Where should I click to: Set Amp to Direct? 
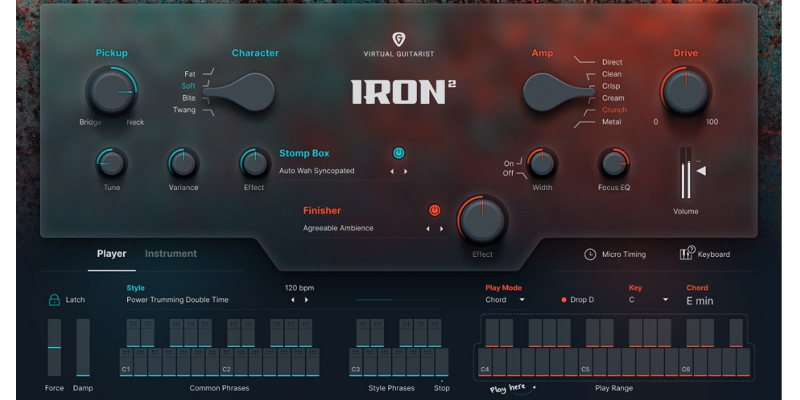tap(612, 62)
